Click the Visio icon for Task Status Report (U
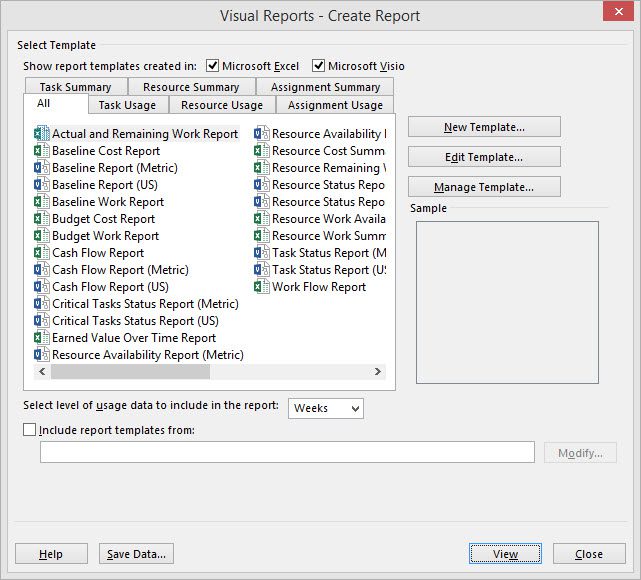Image resolution: width=641 pixels, height=580 pixels. (x=262, y=270)
